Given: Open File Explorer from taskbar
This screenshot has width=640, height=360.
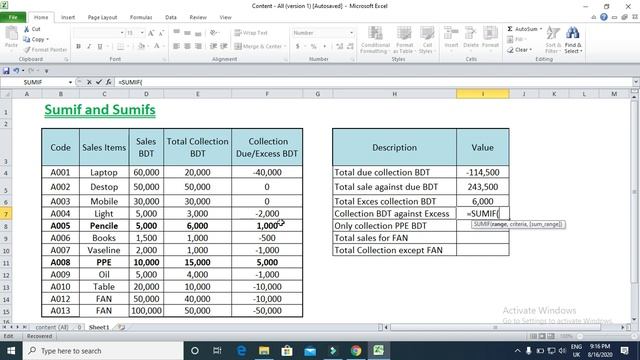Looking at the screenshot, I should 264,351.
